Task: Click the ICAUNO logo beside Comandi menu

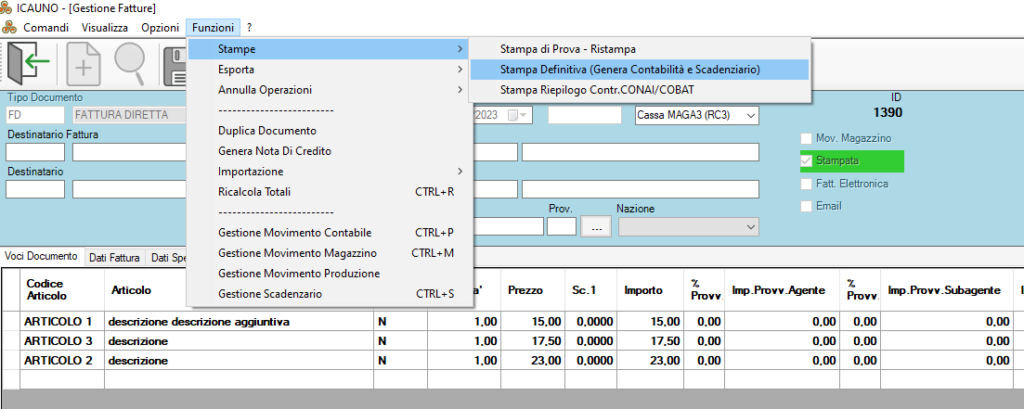Action: 10,28
